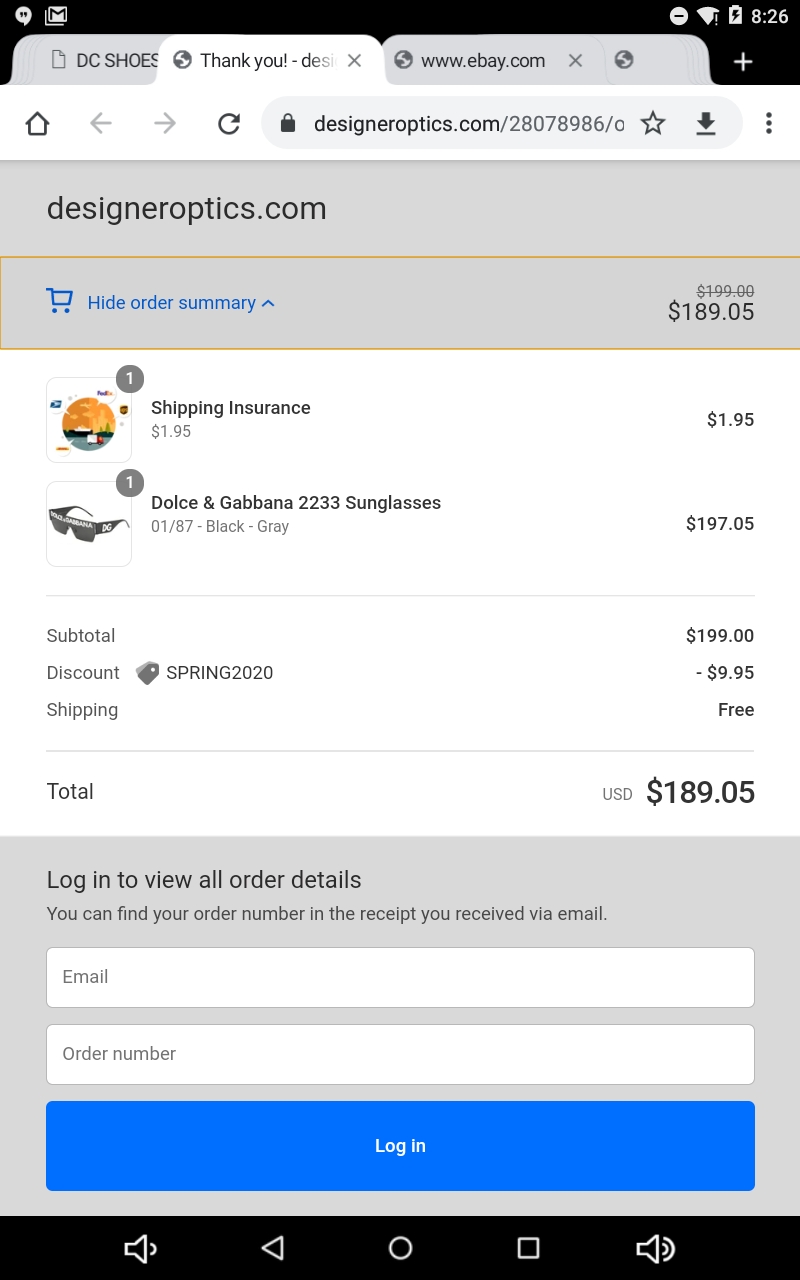The height and width of the screenshot is (1280, 800).
Task: Reload the page
Action: tap(229, 123)
